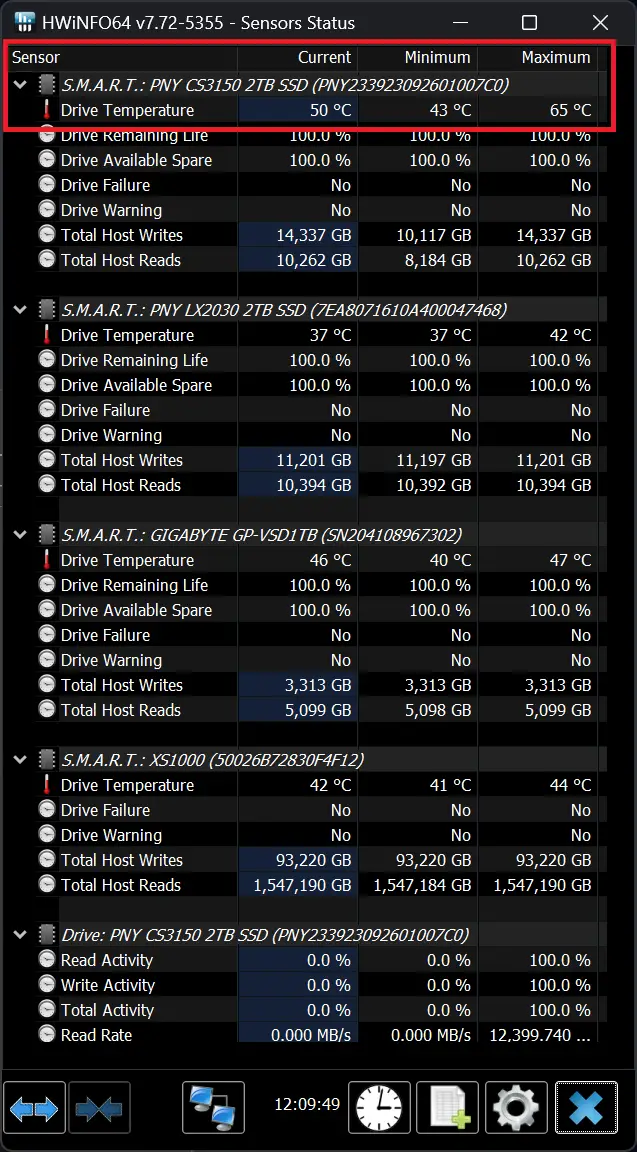Collapse the S.M.A.R.T. XS1000 group
The height and width of the screenshot is (1152, 637).
[x=21, y=759]
